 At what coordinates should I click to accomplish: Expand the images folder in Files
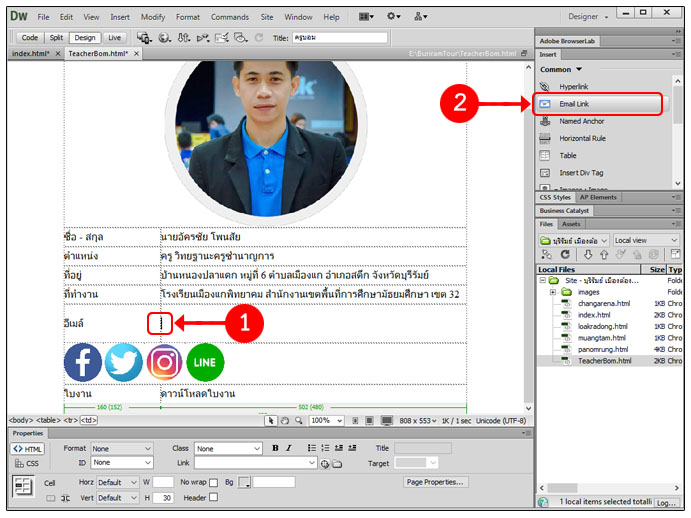(552, 292)
